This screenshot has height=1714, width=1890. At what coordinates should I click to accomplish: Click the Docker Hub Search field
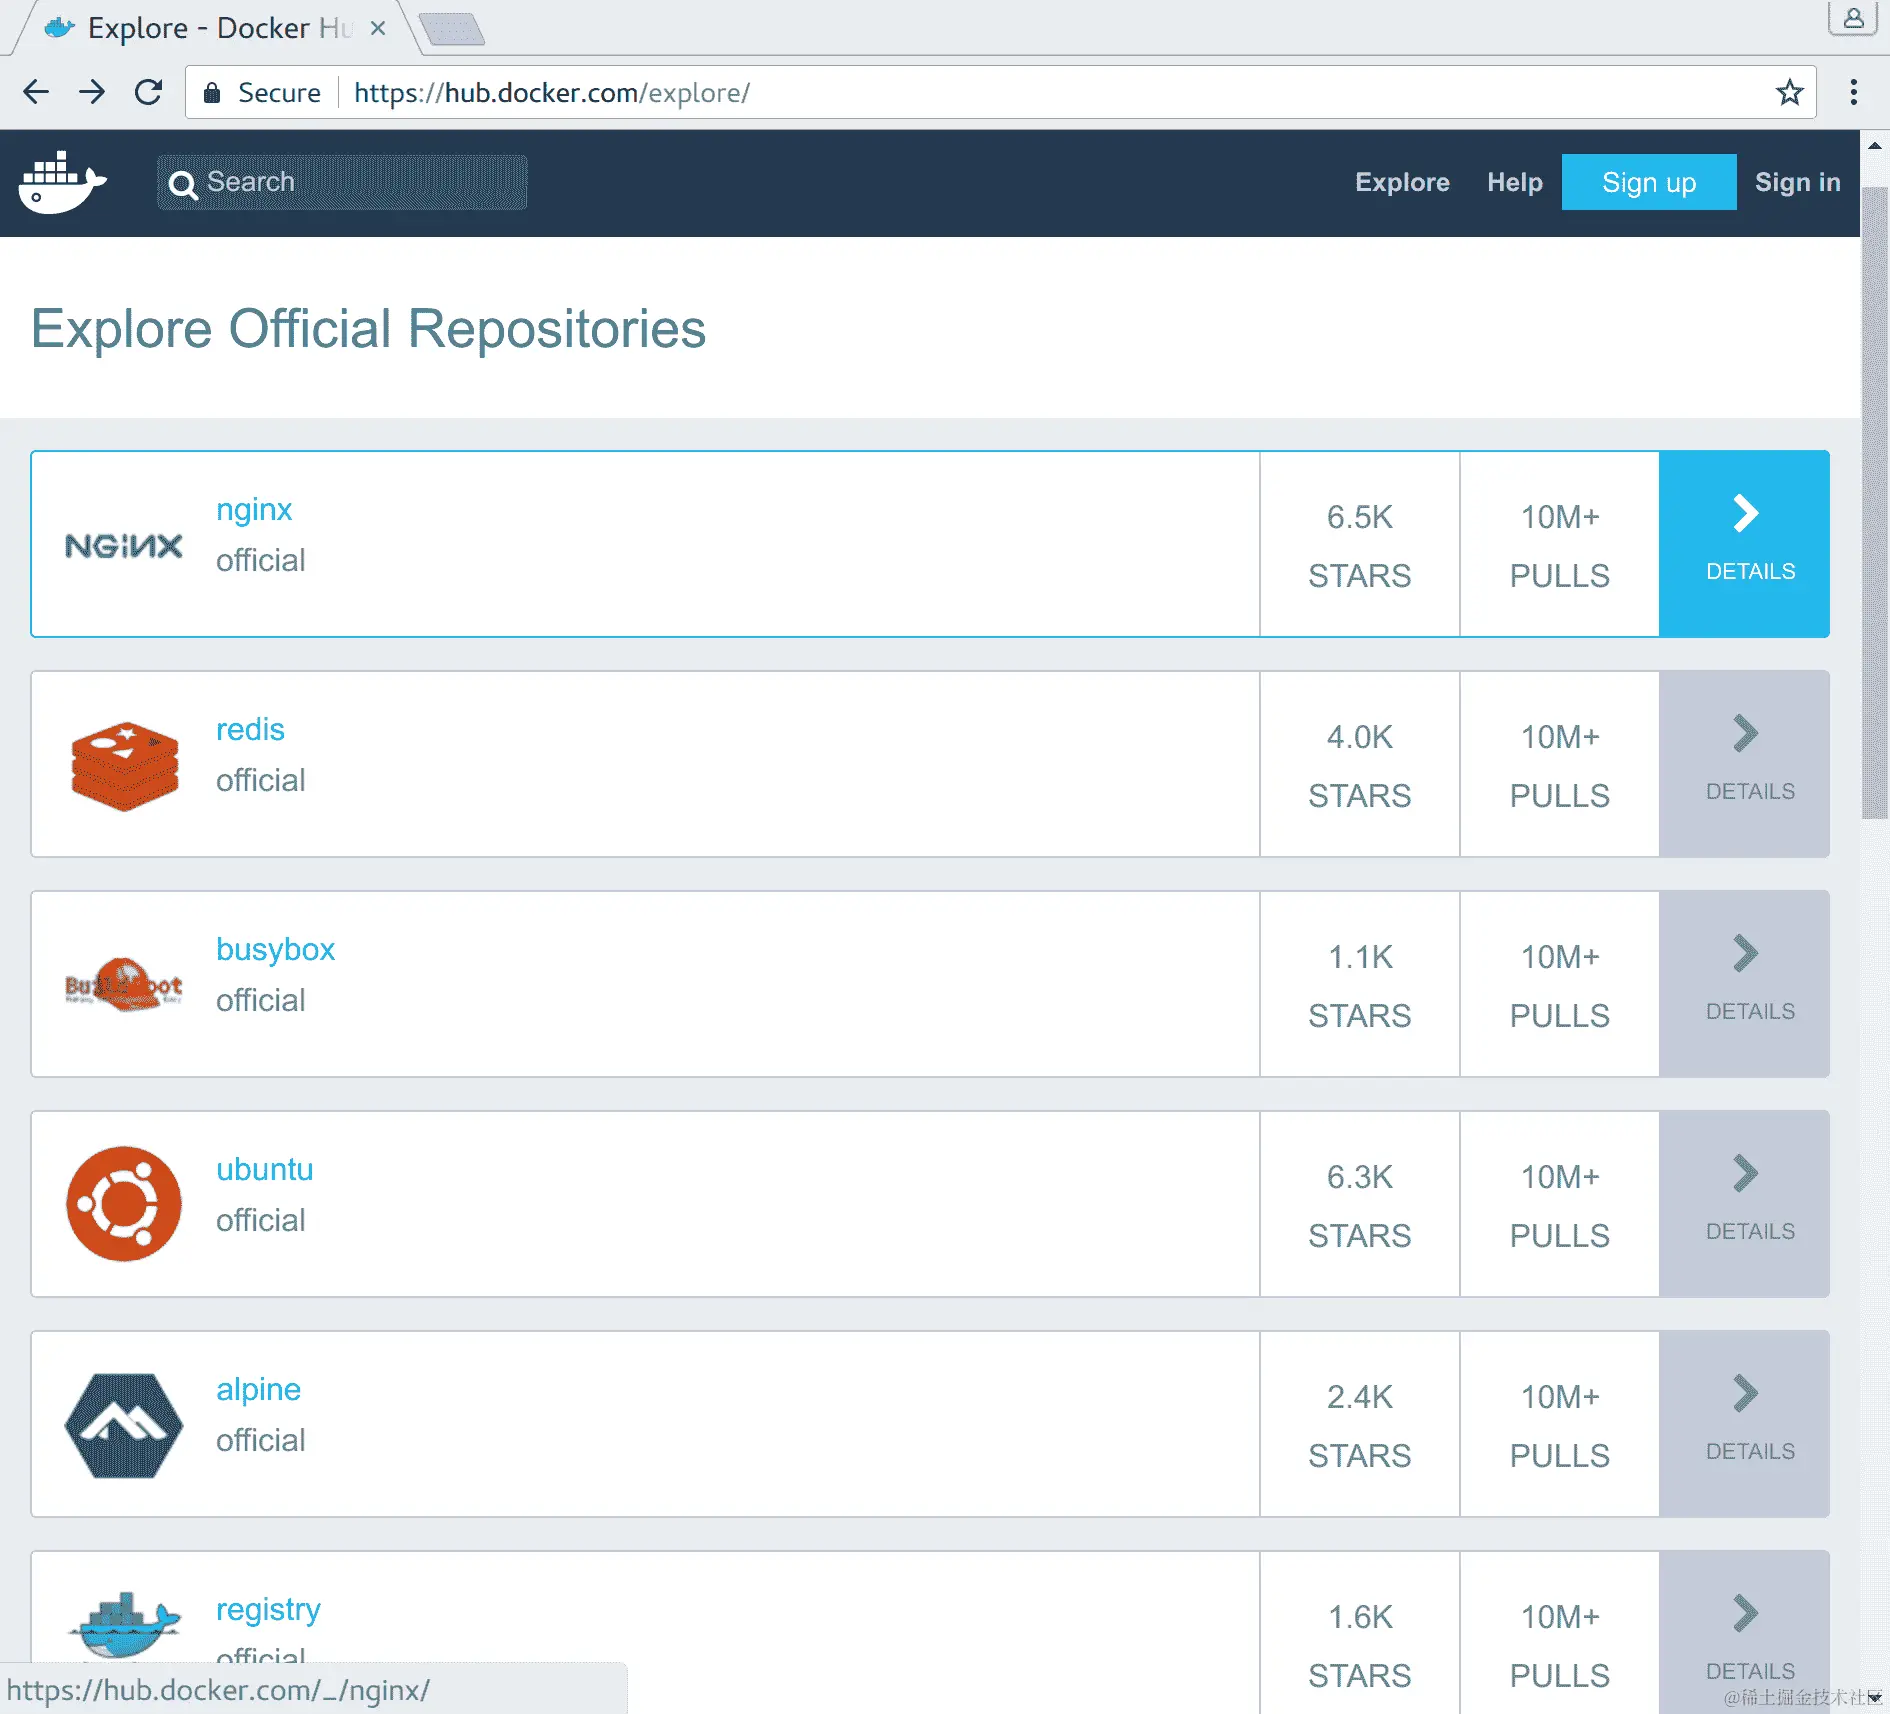(x=342, y=182)
